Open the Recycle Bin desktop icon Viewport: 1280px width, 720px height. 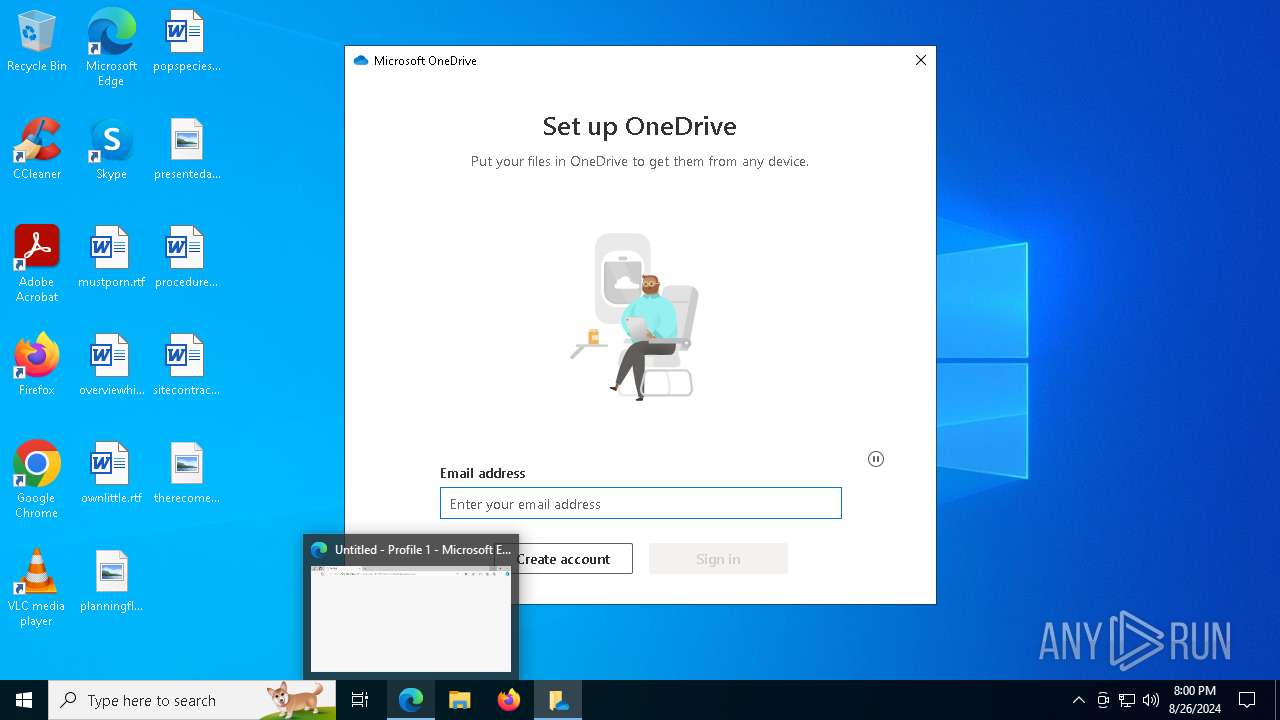[37, 42]
